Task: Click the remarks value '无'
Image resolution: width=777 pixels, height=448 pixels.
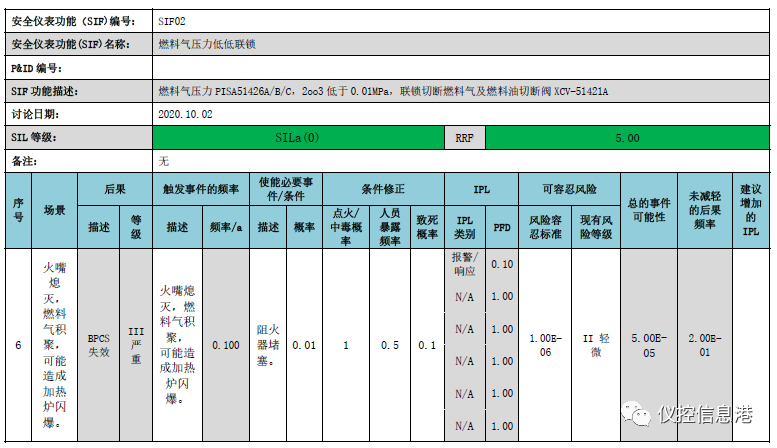Action: click(x=164, y=161)
